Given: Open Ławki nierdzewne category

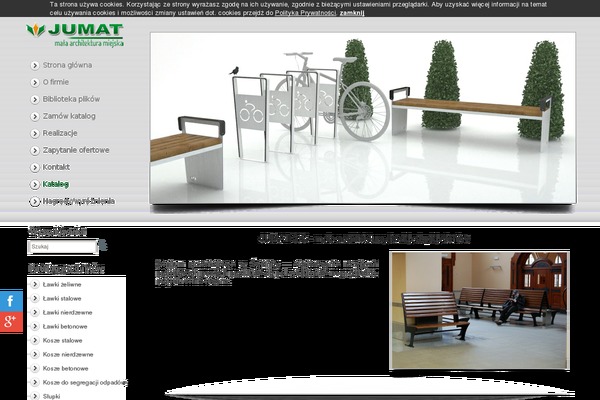Looking at the screenshot, I should click(67, 312).
